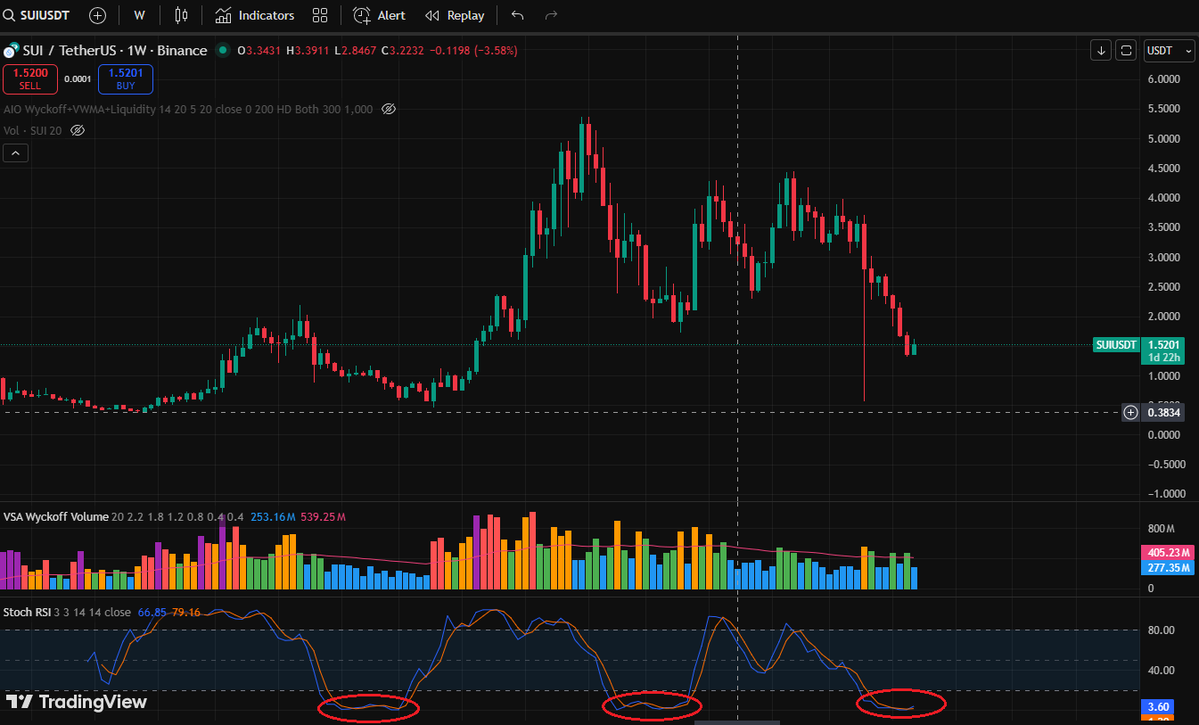Image resolution: width=1199 pixels, height=725 pixels.
Task: Click the 80.00 Stoch RSI axis label
Action: coord(1161,630)
